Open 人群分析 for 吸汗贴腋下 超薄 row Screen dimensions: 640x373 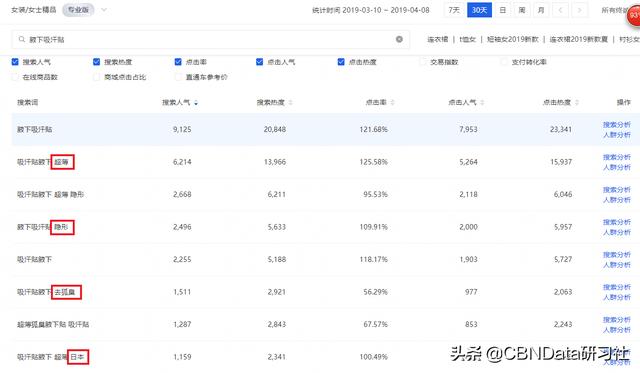pos(617,167)
